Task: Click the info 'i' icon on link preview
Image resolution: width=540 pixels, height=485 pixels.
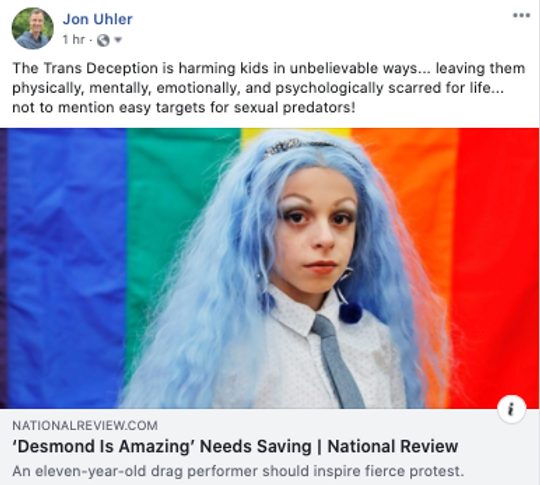Action: 511,409
